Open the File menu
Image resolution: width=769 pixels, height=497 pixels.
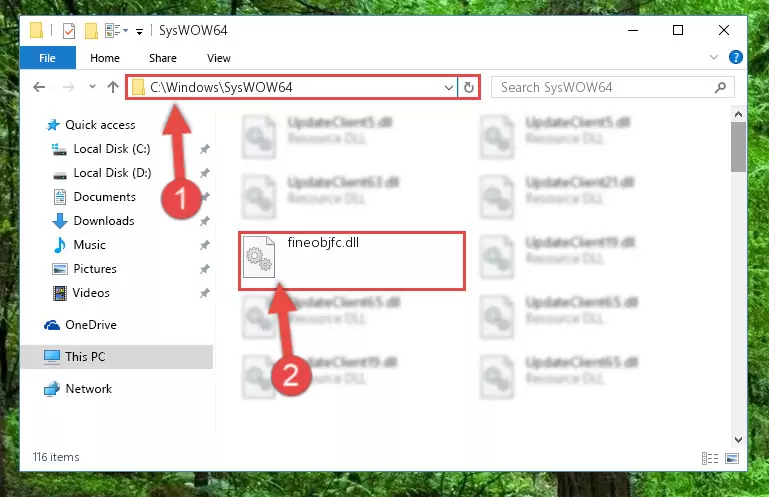[48, 58]
